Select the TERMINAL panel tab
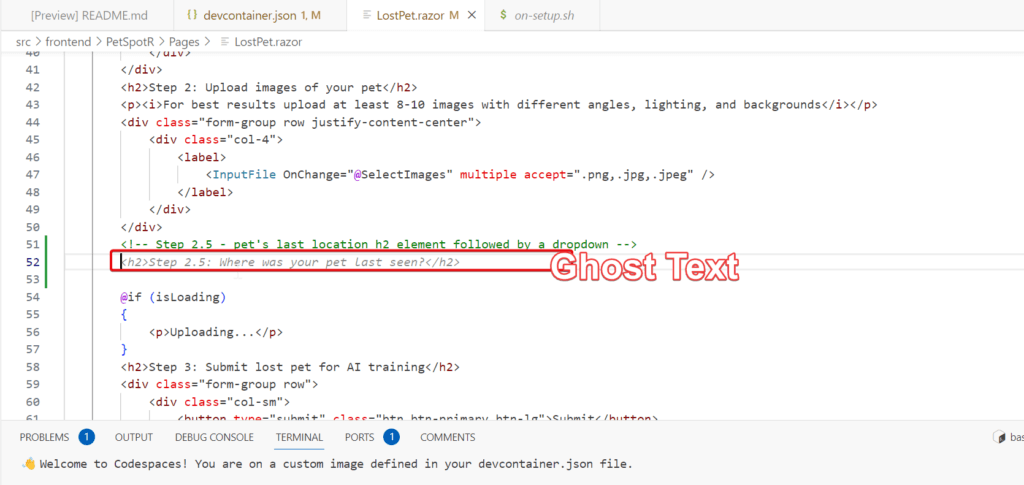 tap(299, 437)
